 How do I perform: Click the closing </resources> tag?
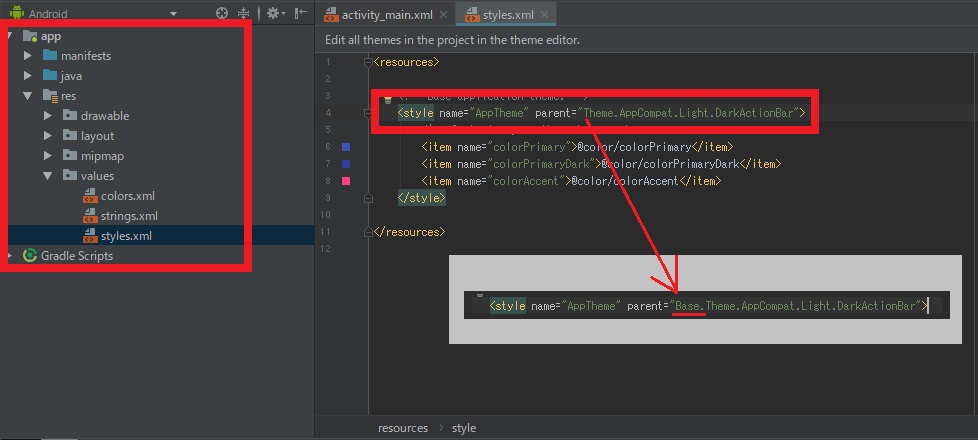tap(409, 232)
